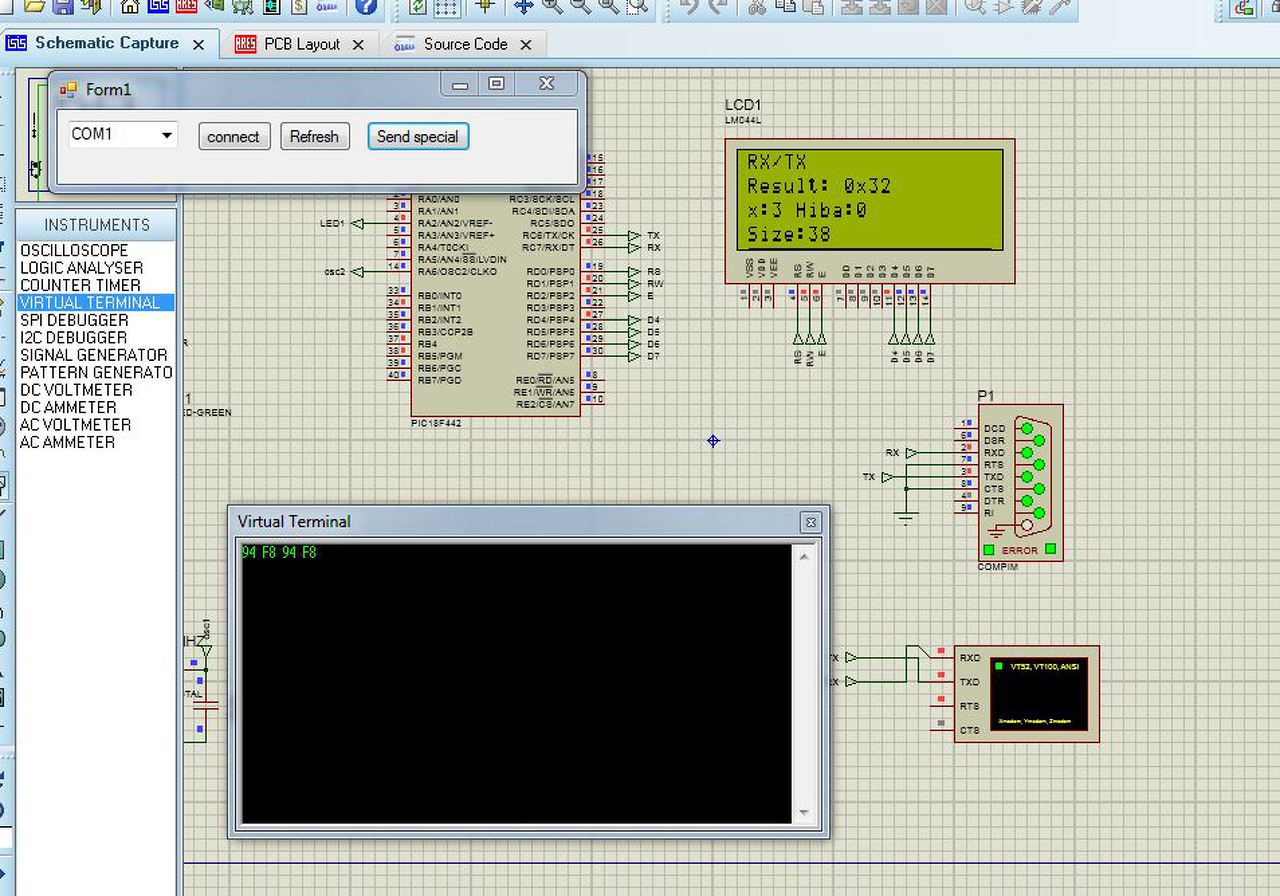Click the blue Help question mark icon

(366, 6)
